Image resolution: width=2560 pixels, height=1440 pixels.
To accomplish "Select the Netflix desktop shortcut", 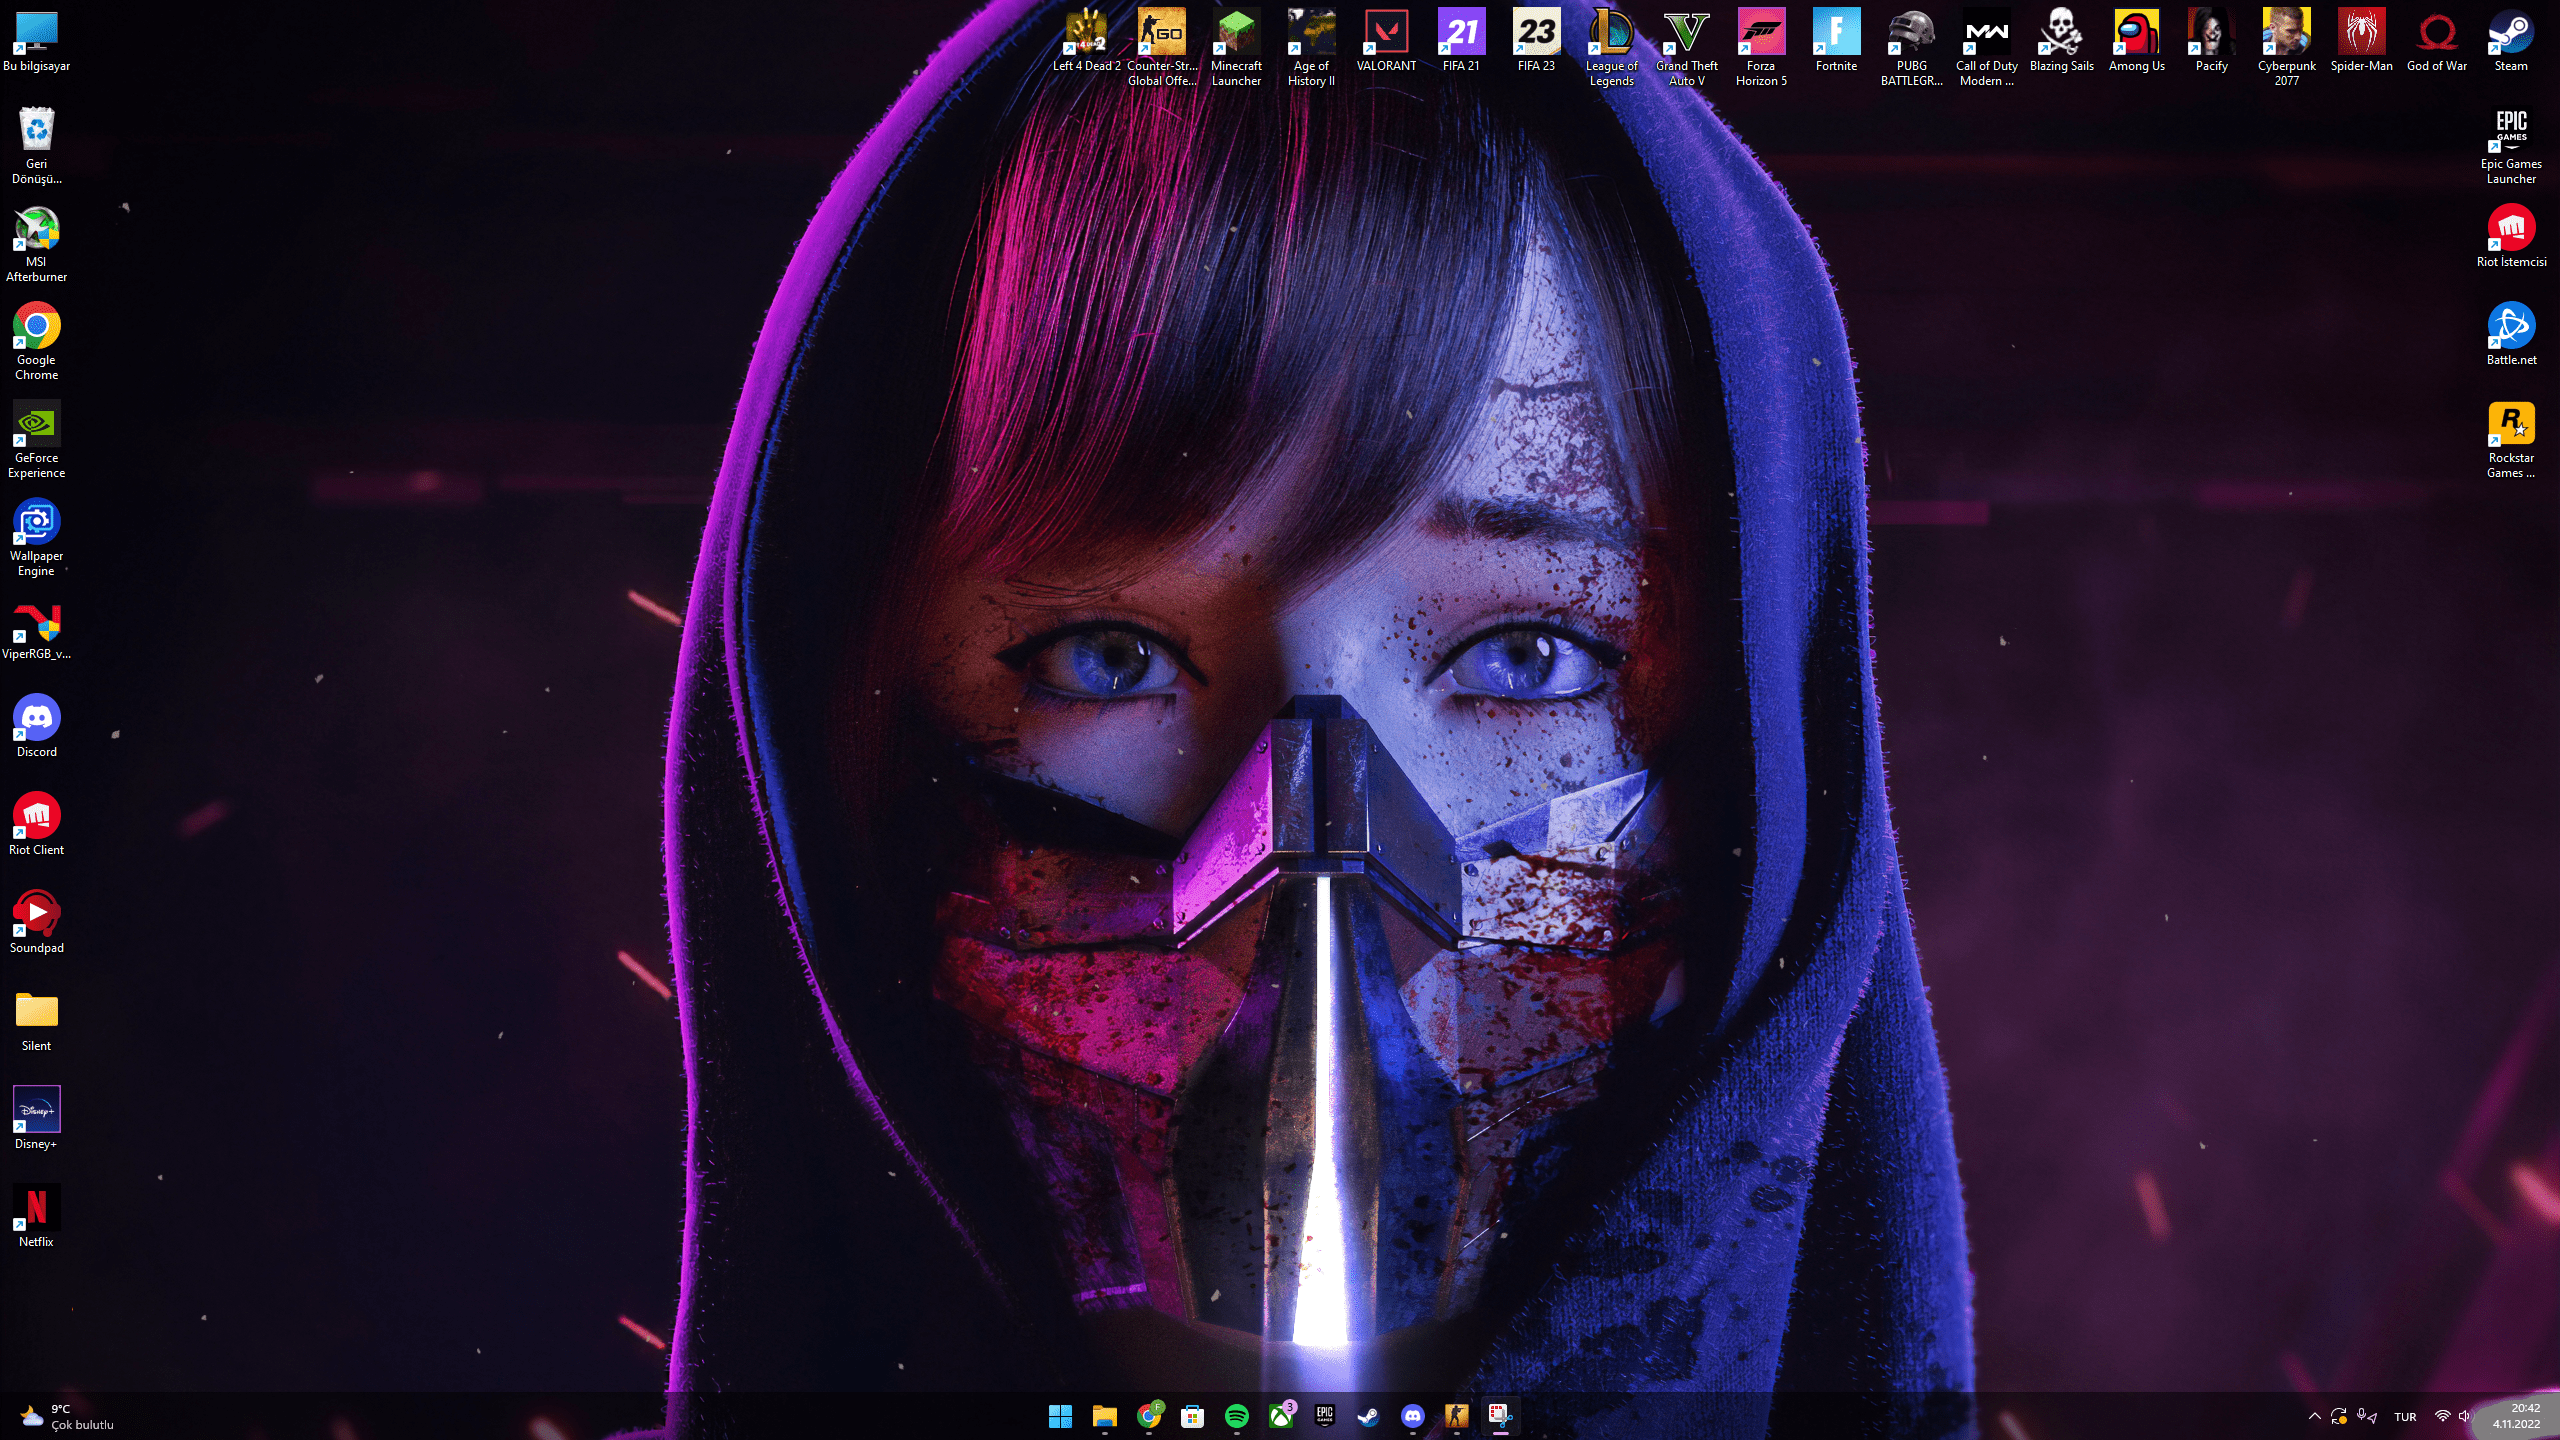I will 36,1216.
